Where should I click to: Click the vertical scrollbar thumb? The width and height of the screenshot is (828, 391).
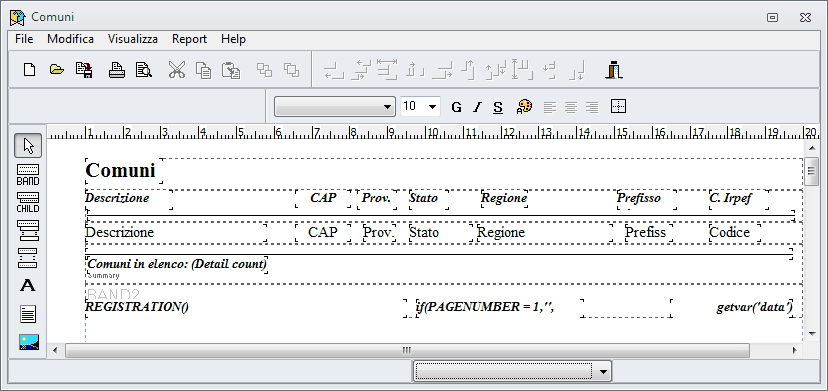812,171
